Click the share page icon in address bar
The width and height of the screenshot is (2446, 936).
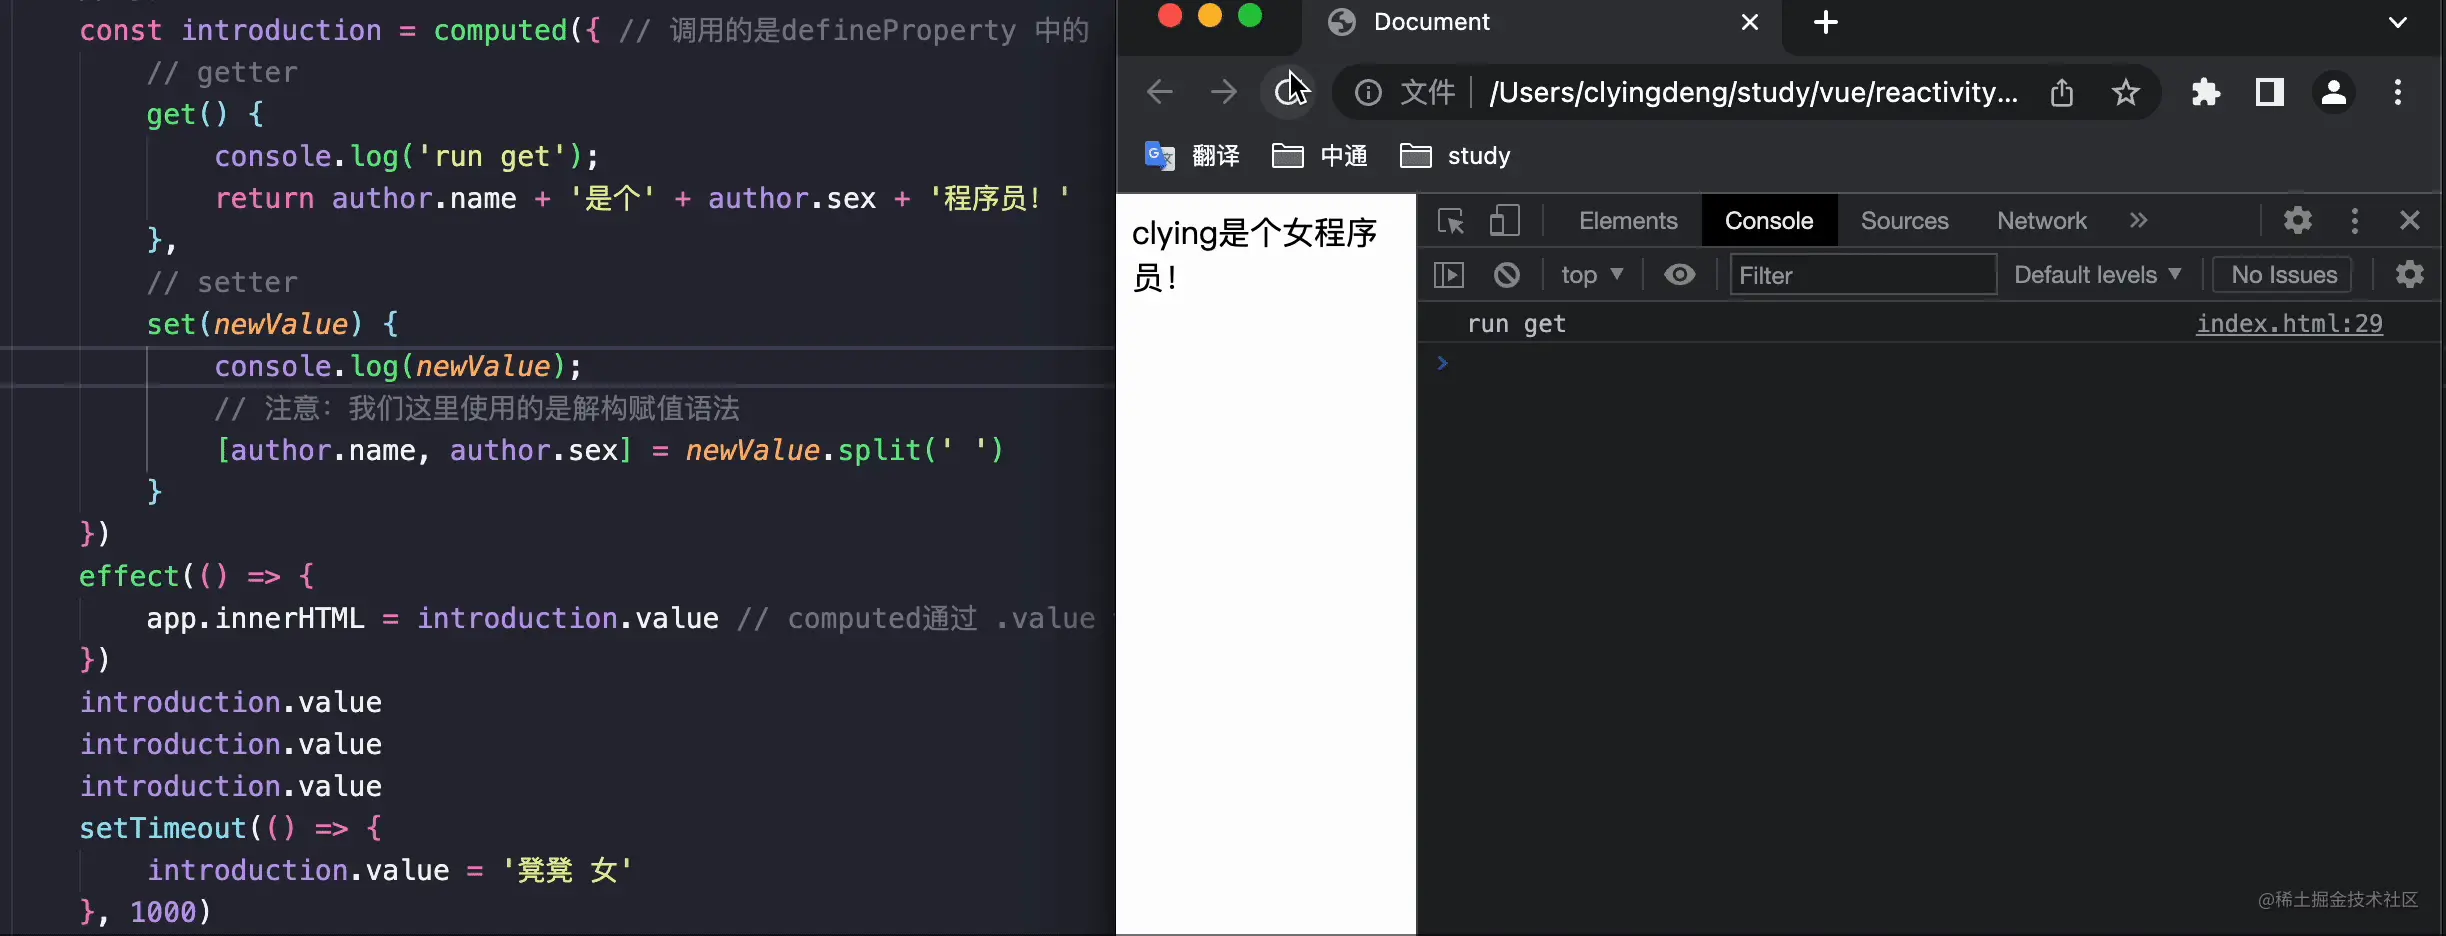pyautogui.click(x=2061, y=93)
